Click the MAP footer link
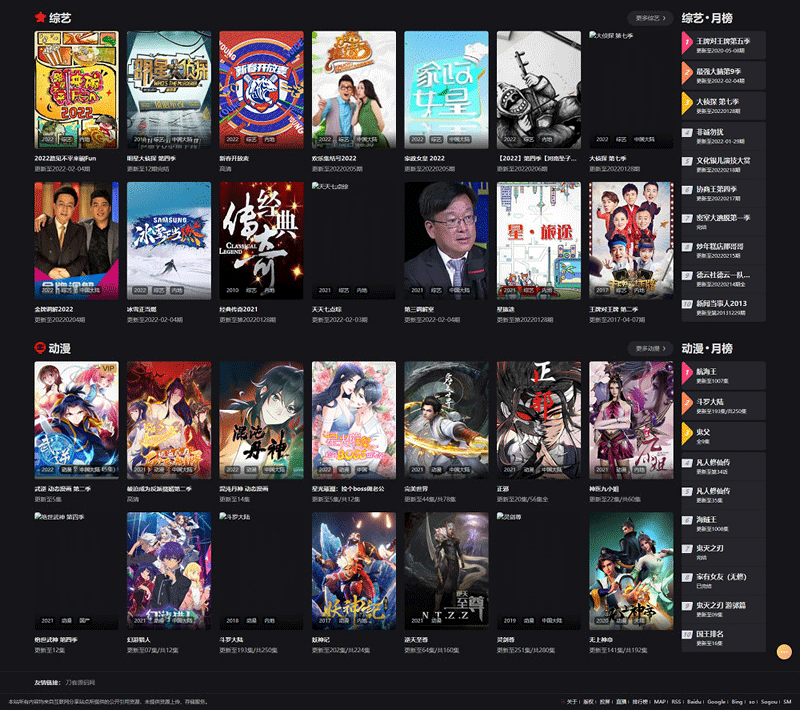This screenshot has height=710, width=800. point(660,702)
